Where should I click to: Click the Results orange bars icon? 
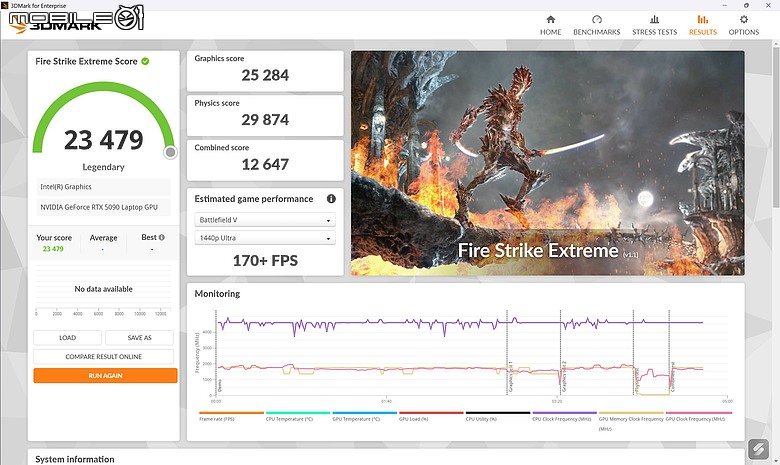coord(702,19)
